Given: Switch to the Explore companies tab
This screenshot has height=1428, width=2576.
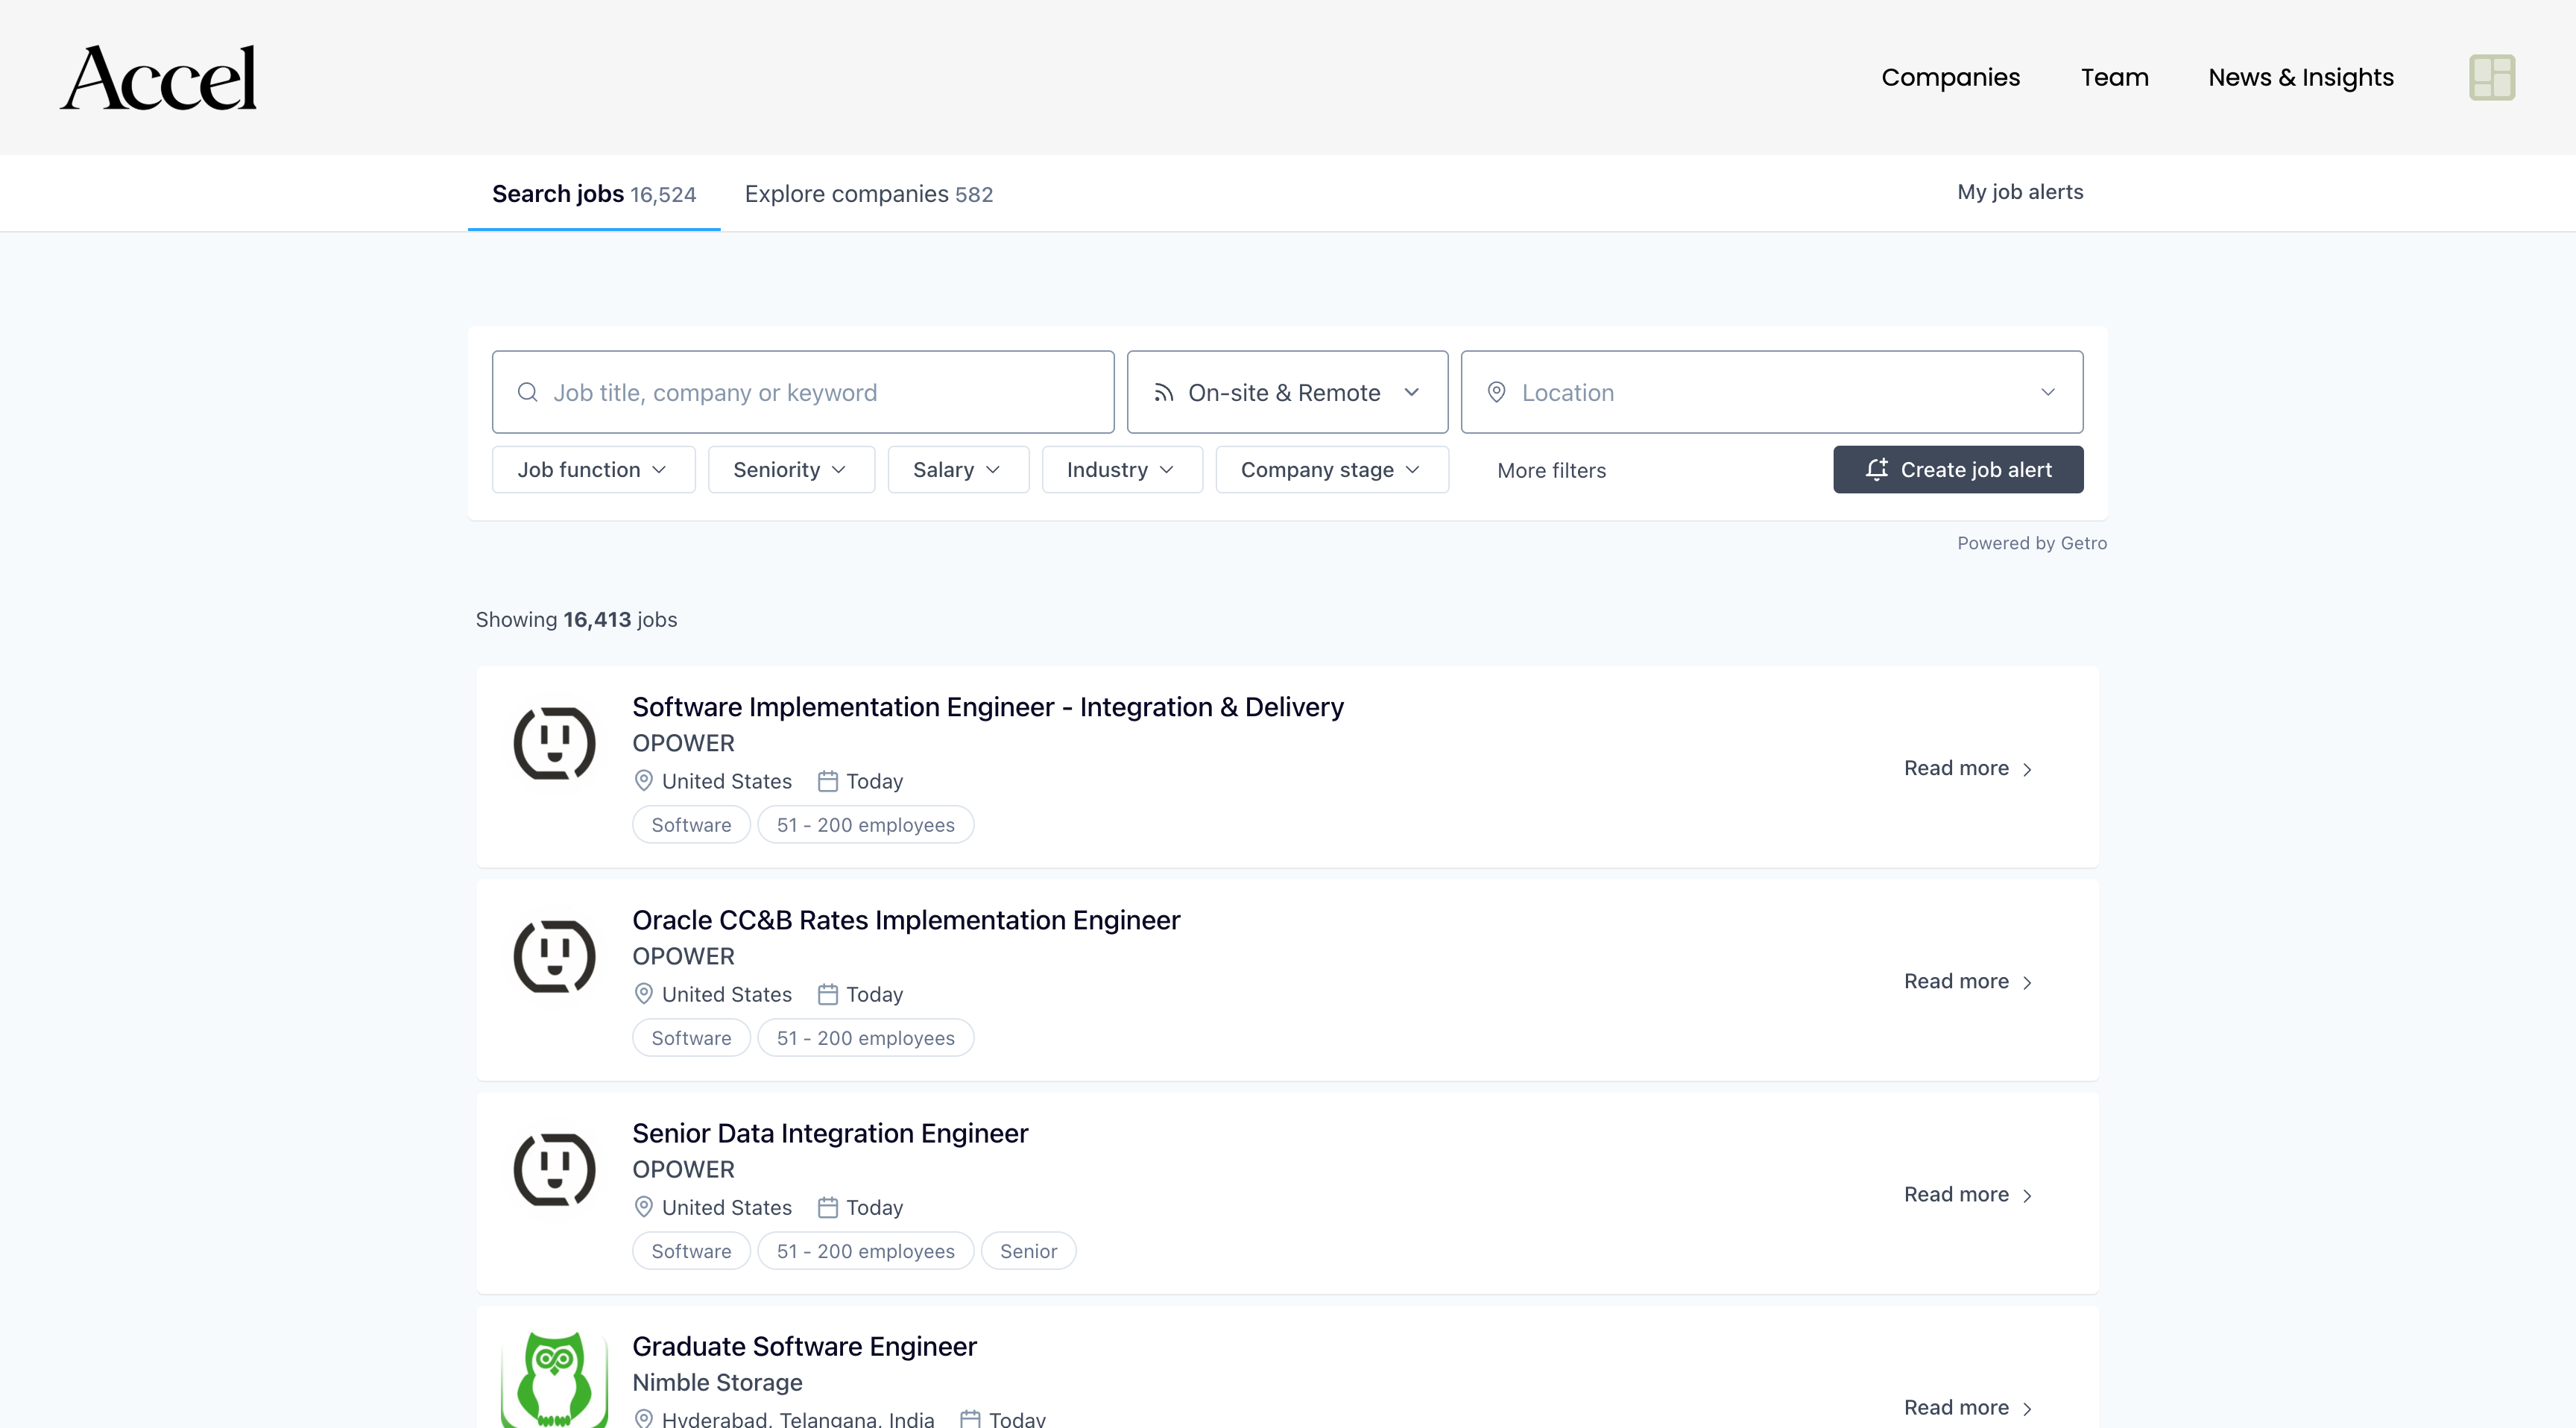Looking at the screenshot, I should coord(868,194).
